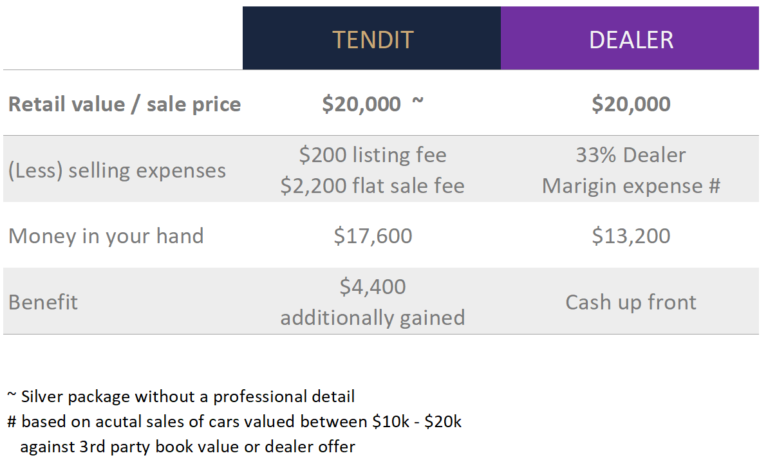Viewport: 768px width, 469px height.
Task: Click the DEALER $20,000 retail value
Action: pos(631,104)
